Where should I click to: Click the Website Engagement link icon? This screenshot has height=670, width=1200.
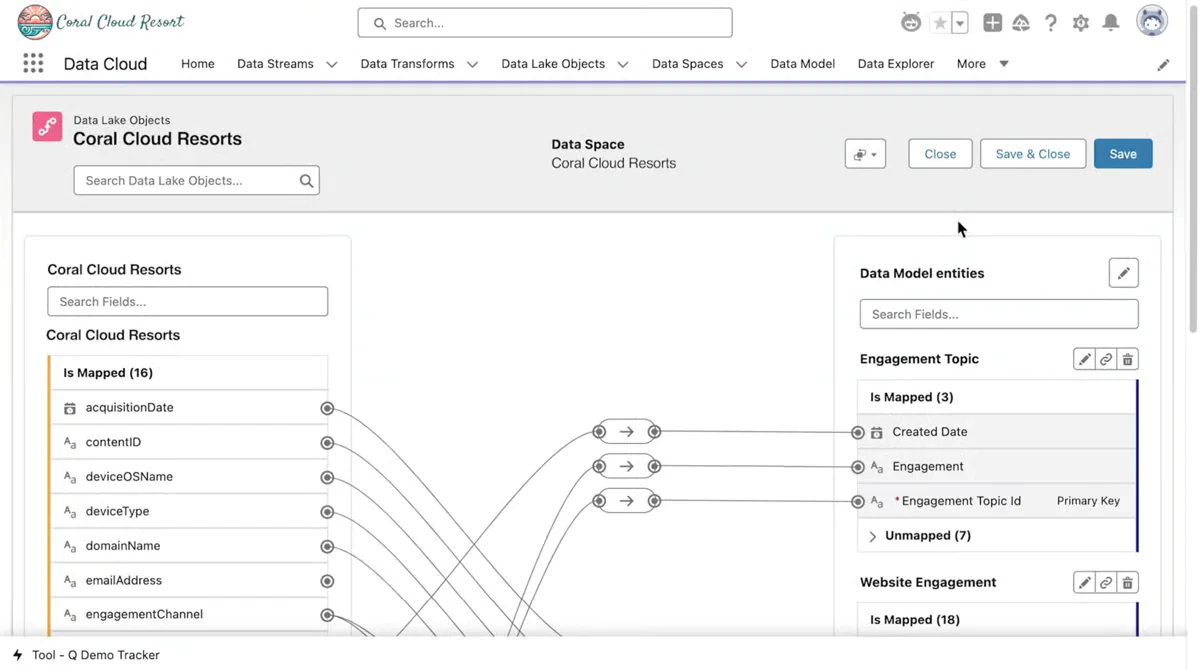click(1106, 582)
